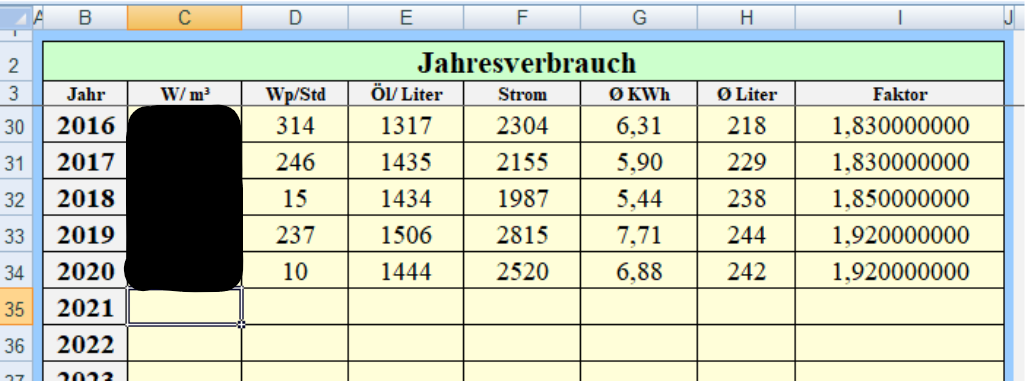Click the Öl/ Liter header cell
Viewport: 1025px width, 381px height.
click(x=406, y=93)
